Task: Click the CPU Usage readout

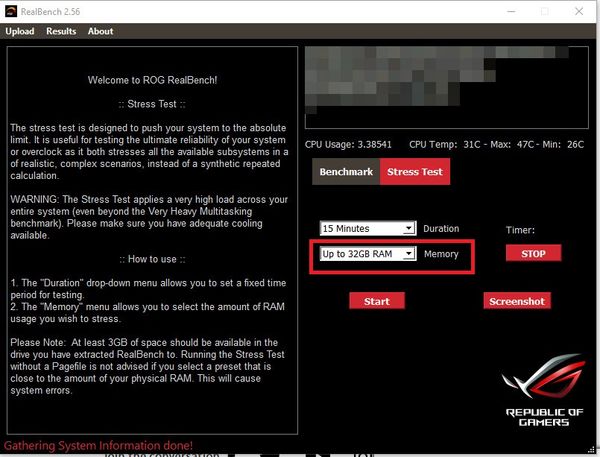Action: tap(349, 145)
